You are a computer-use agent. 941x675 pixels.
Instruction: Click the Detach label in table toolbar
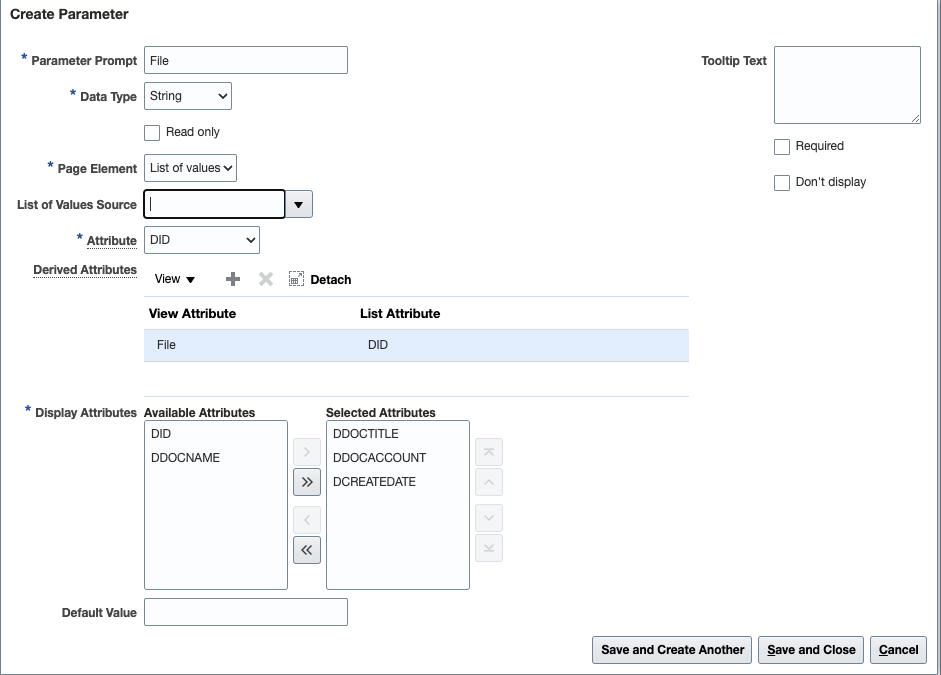click(331, 280)
